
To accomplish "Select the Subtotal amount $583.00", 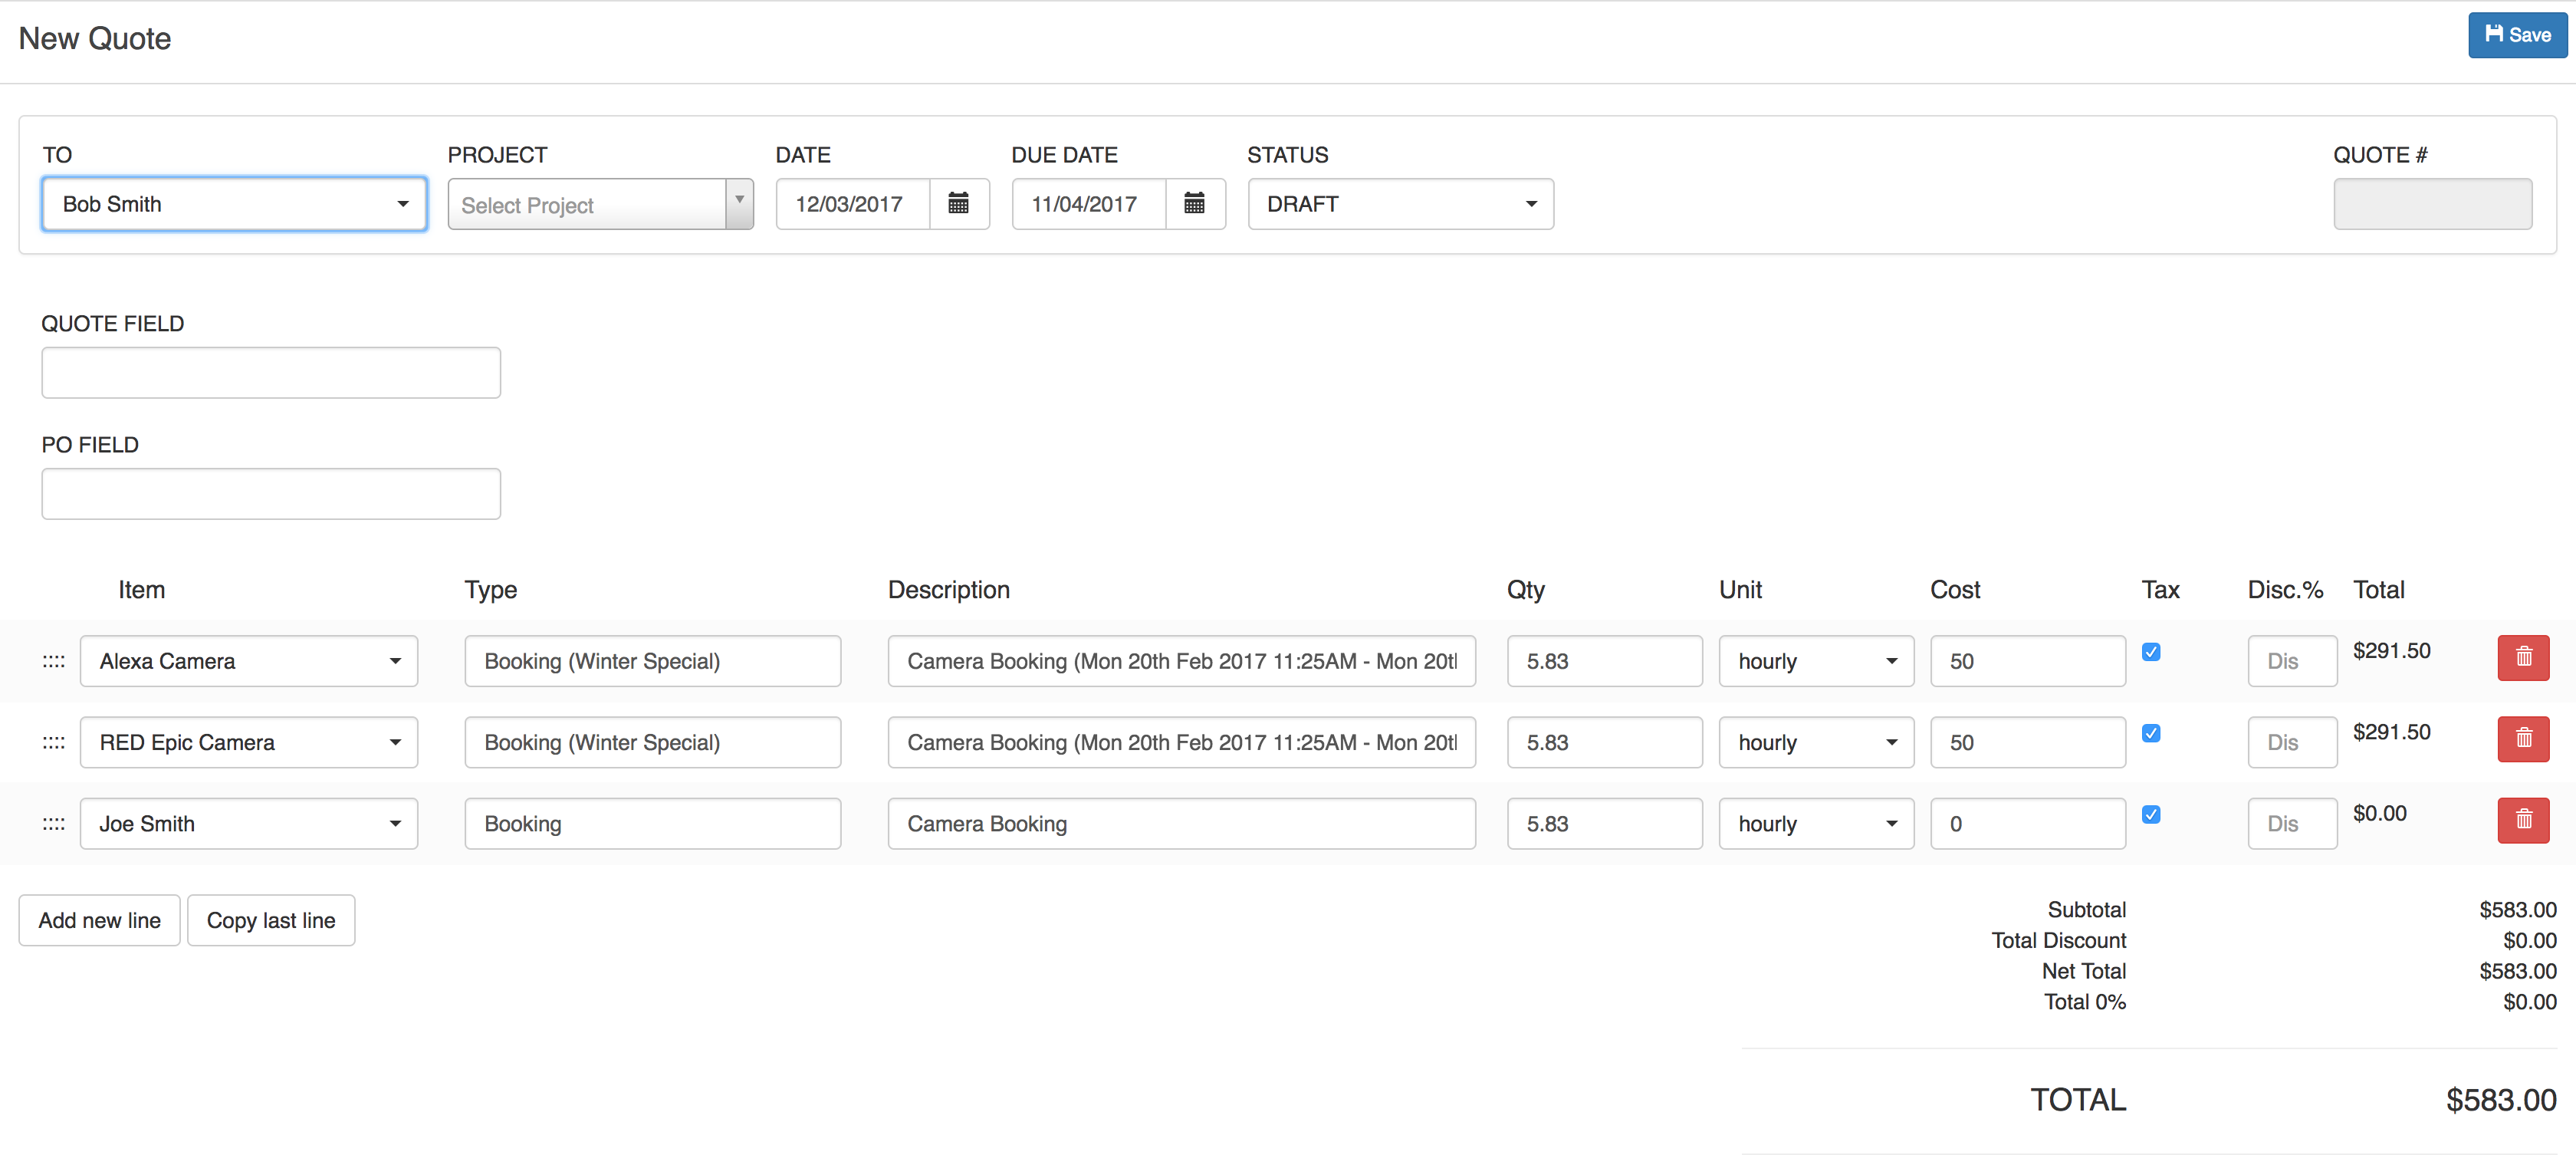I will [2517, 910].
